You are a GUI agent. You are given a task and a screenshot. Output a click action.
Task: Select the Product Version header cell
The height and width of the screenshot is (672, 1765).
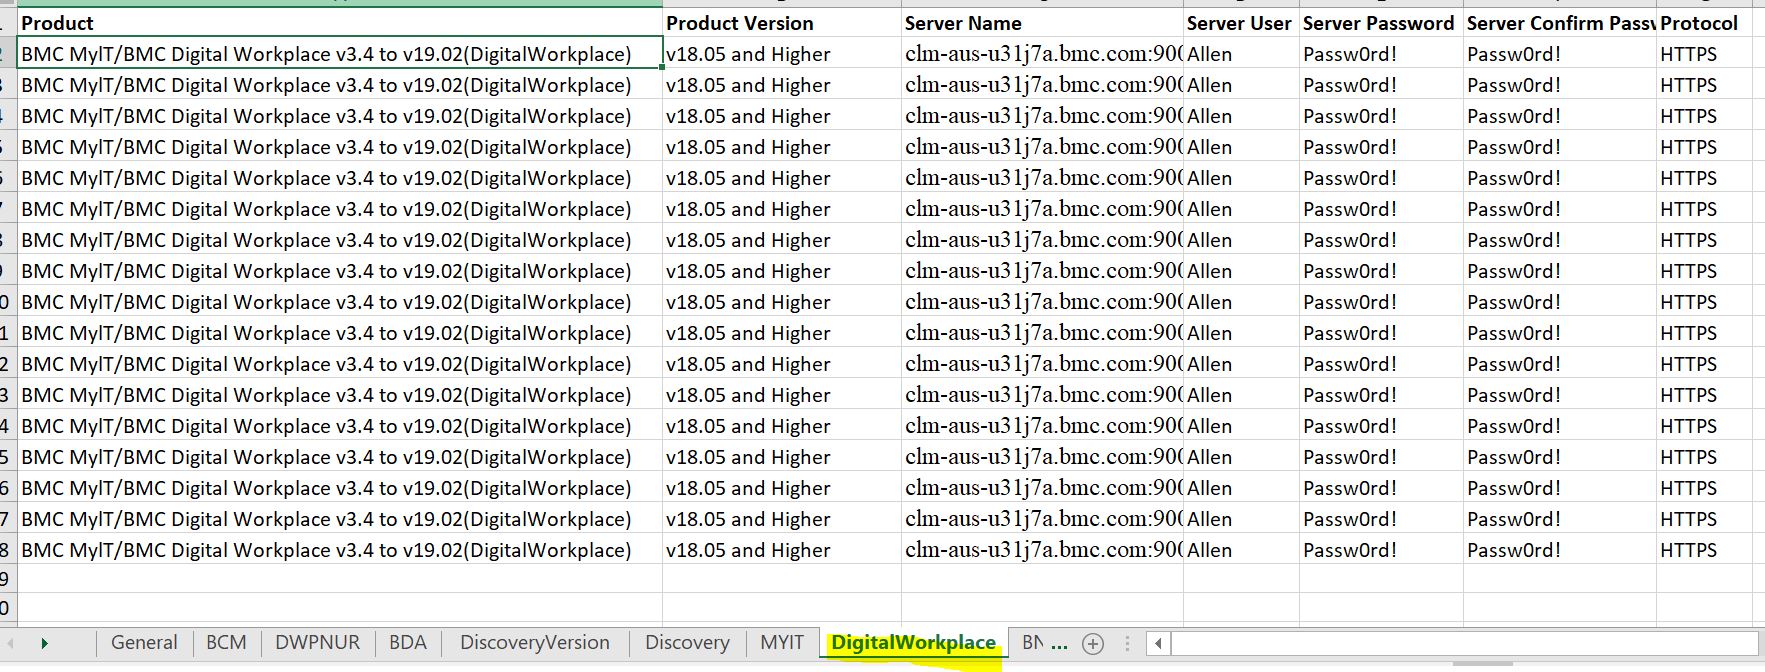click(x=782, y=23)
